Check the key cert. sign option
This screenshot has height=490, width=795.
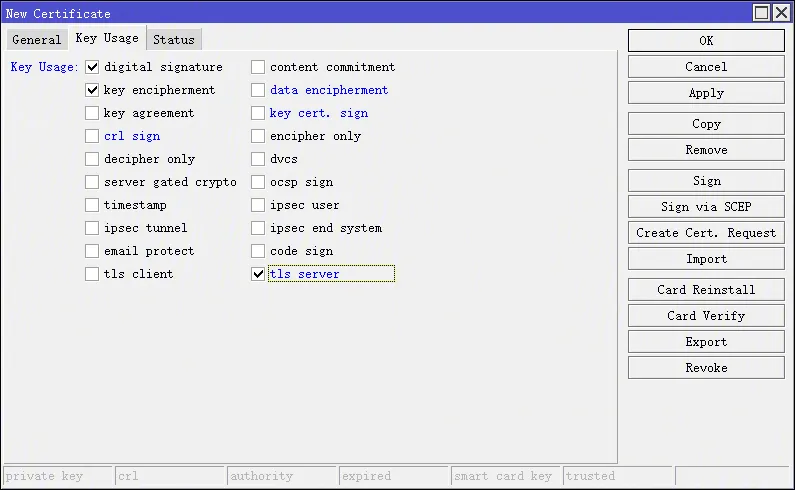[258, 113]
